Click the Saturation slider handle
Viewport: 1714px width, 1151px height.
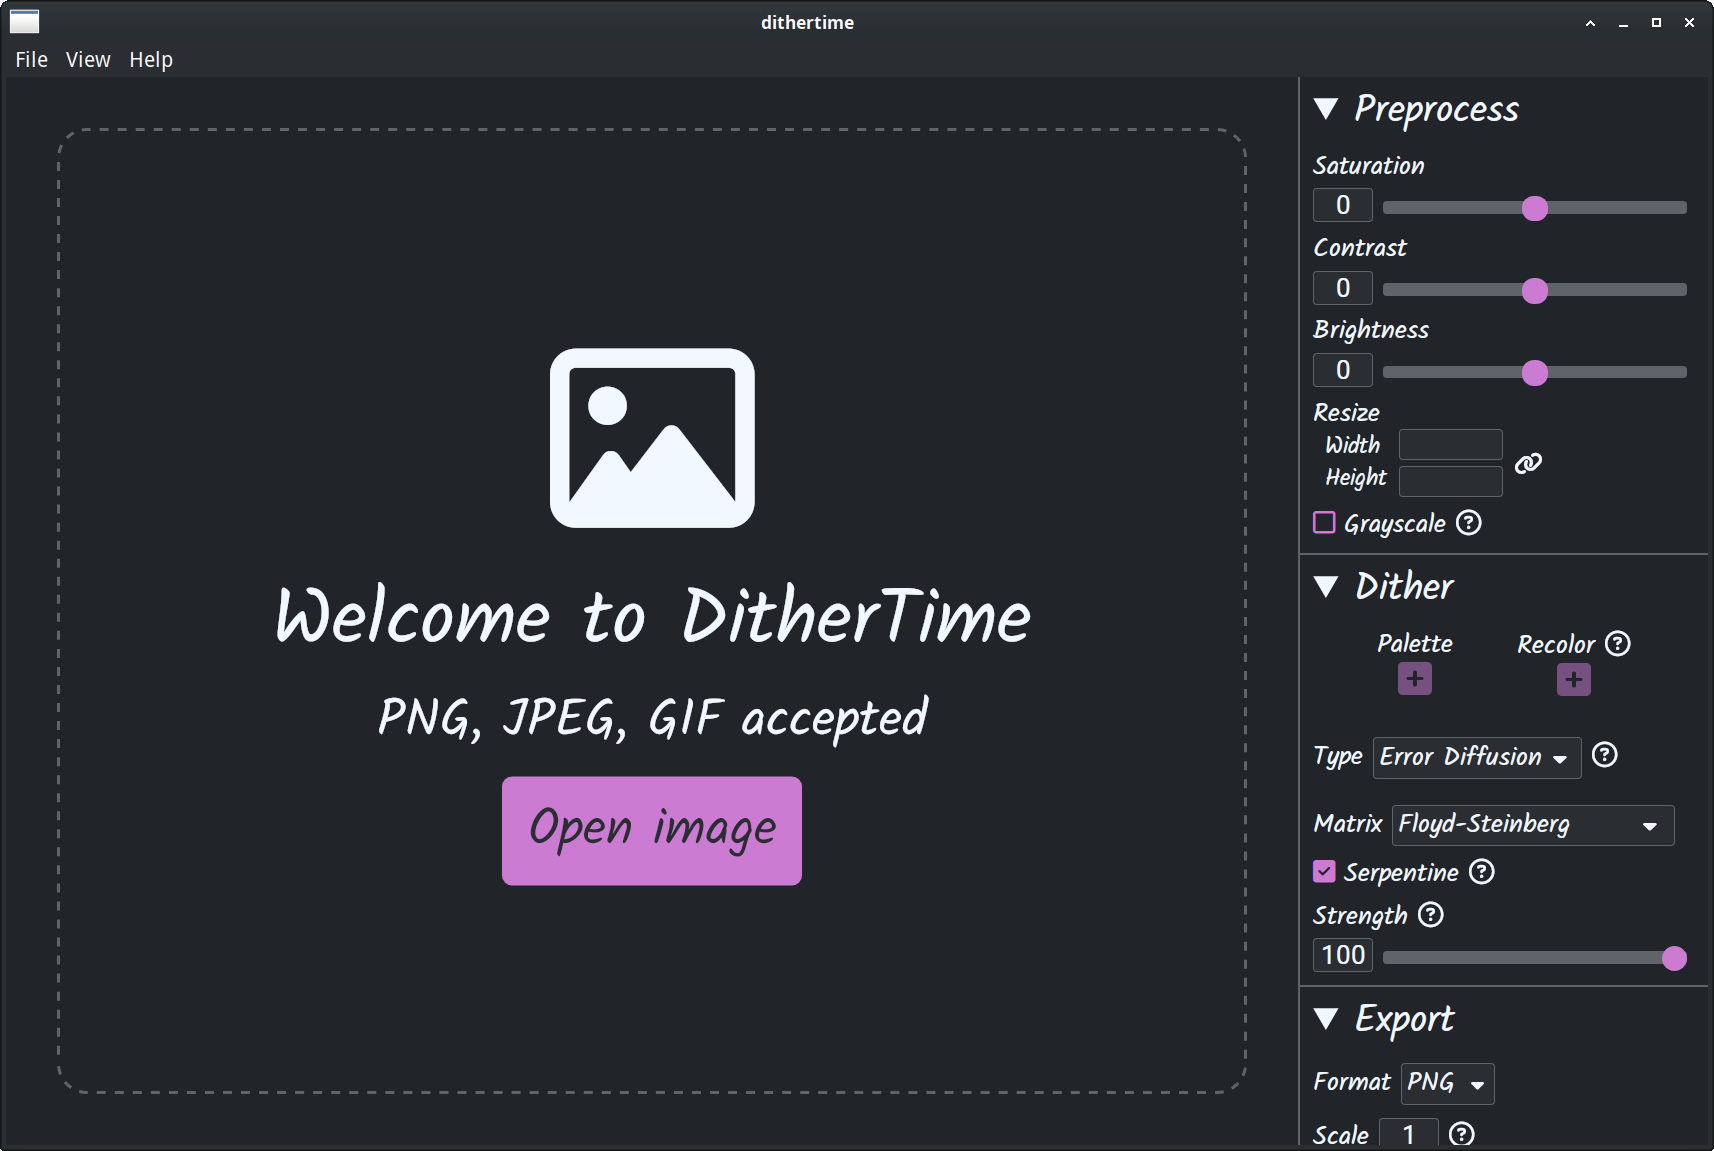coord(1535,208)
